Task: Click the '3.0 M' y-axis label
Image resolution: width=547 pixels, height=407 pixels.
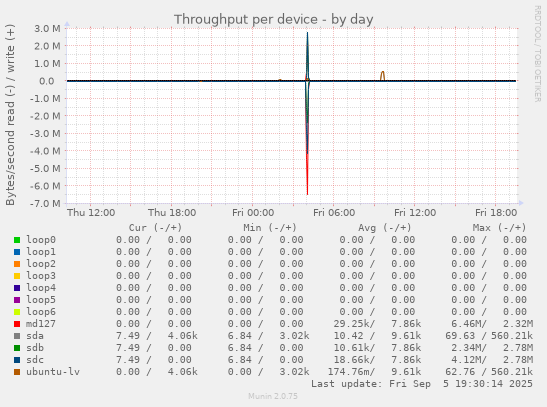Action: click(x=47, y=29)
